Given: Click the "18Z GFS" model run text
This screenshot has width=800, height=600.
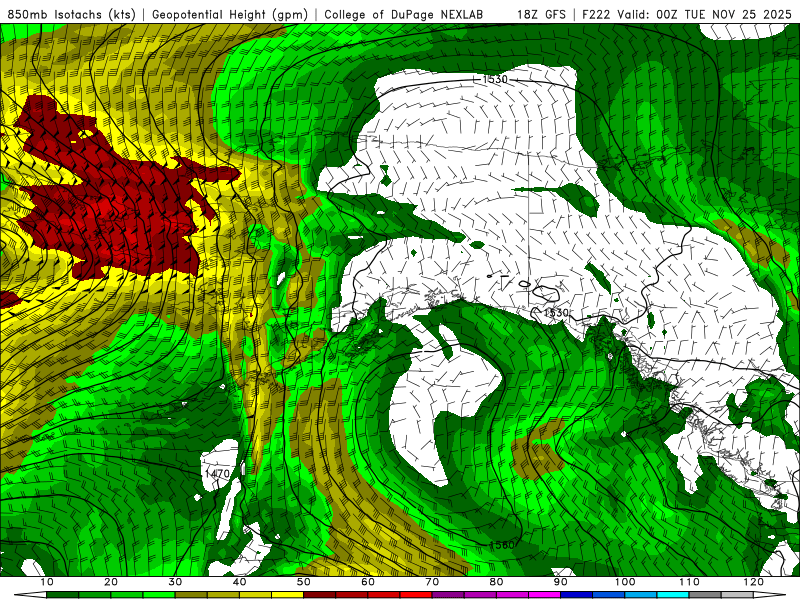Looking at the screenshot, I should [x=541, y=14].
